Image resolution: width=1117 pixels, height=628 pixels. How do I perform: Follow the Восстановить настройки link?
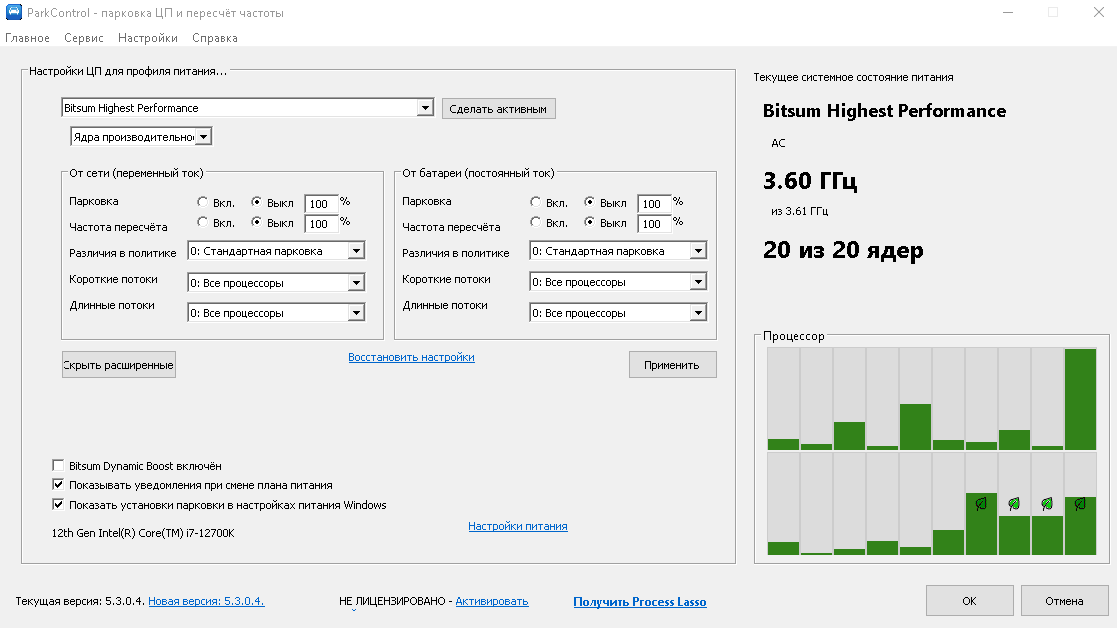[411, 357]
